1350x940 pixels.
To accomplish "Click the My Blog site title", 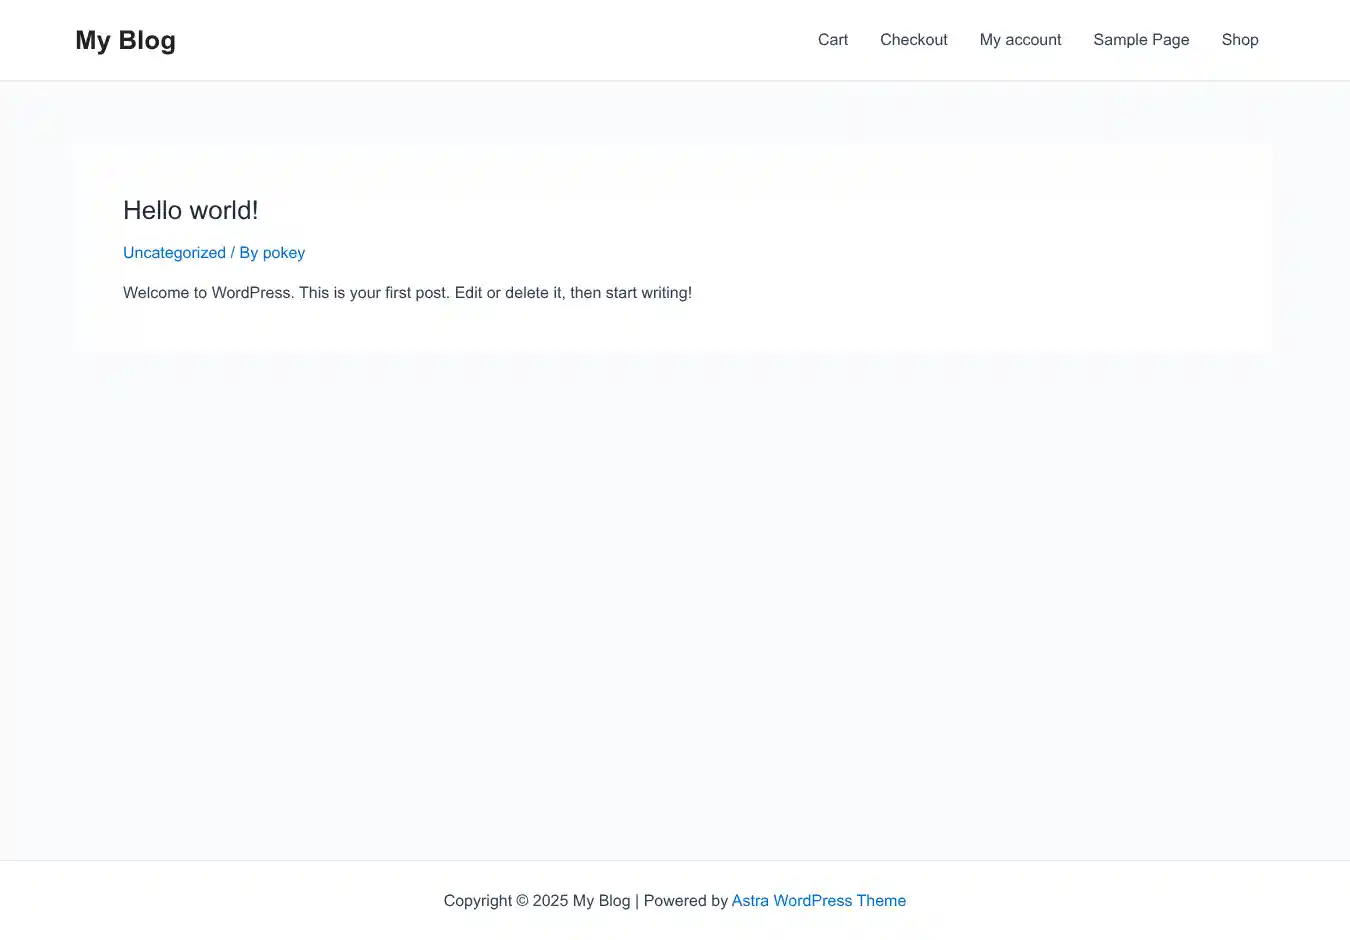I will 125,40.
